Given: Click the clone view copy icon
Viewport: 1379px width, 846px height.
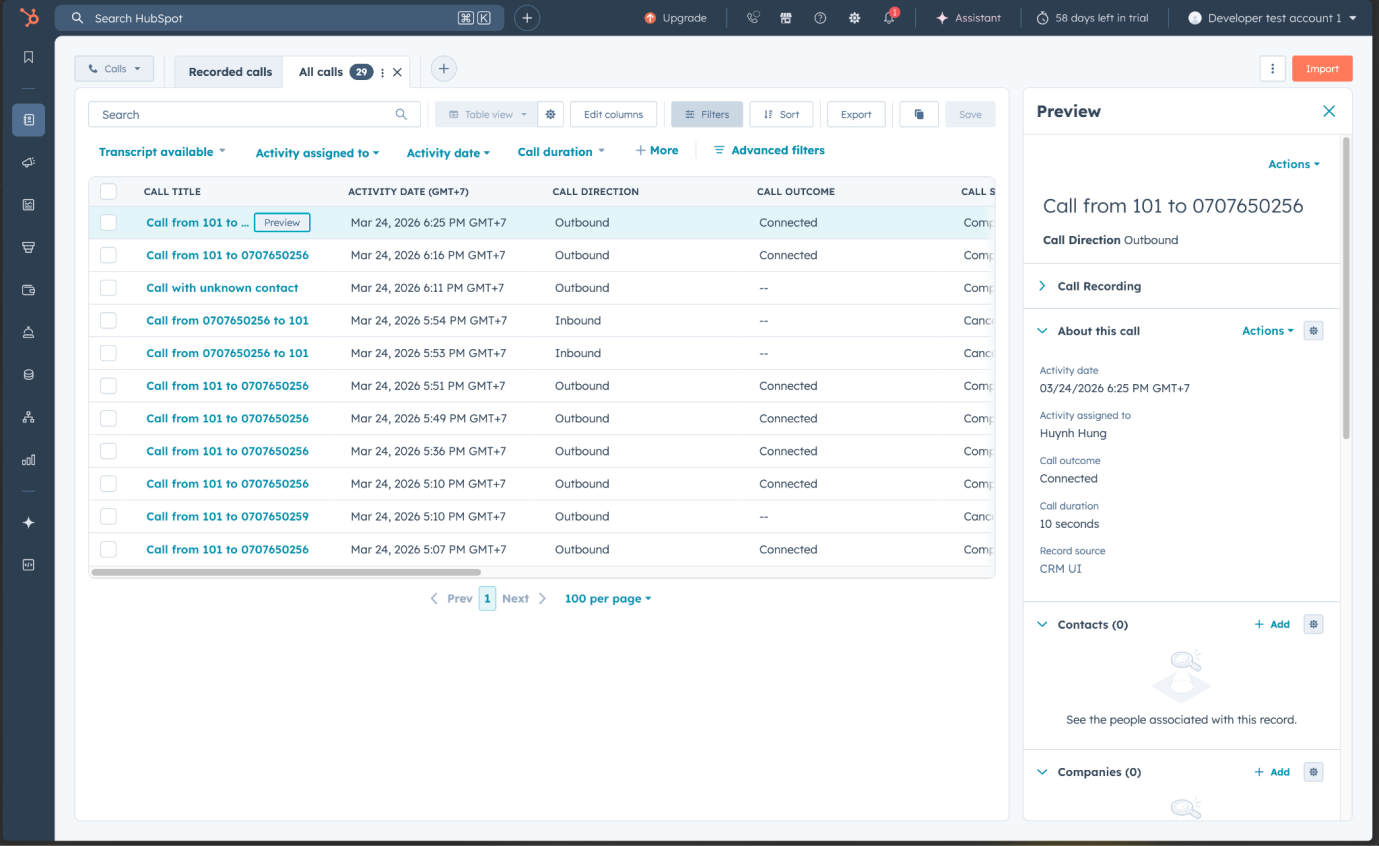Looking at the screenshot, I should tap(918, 114).
